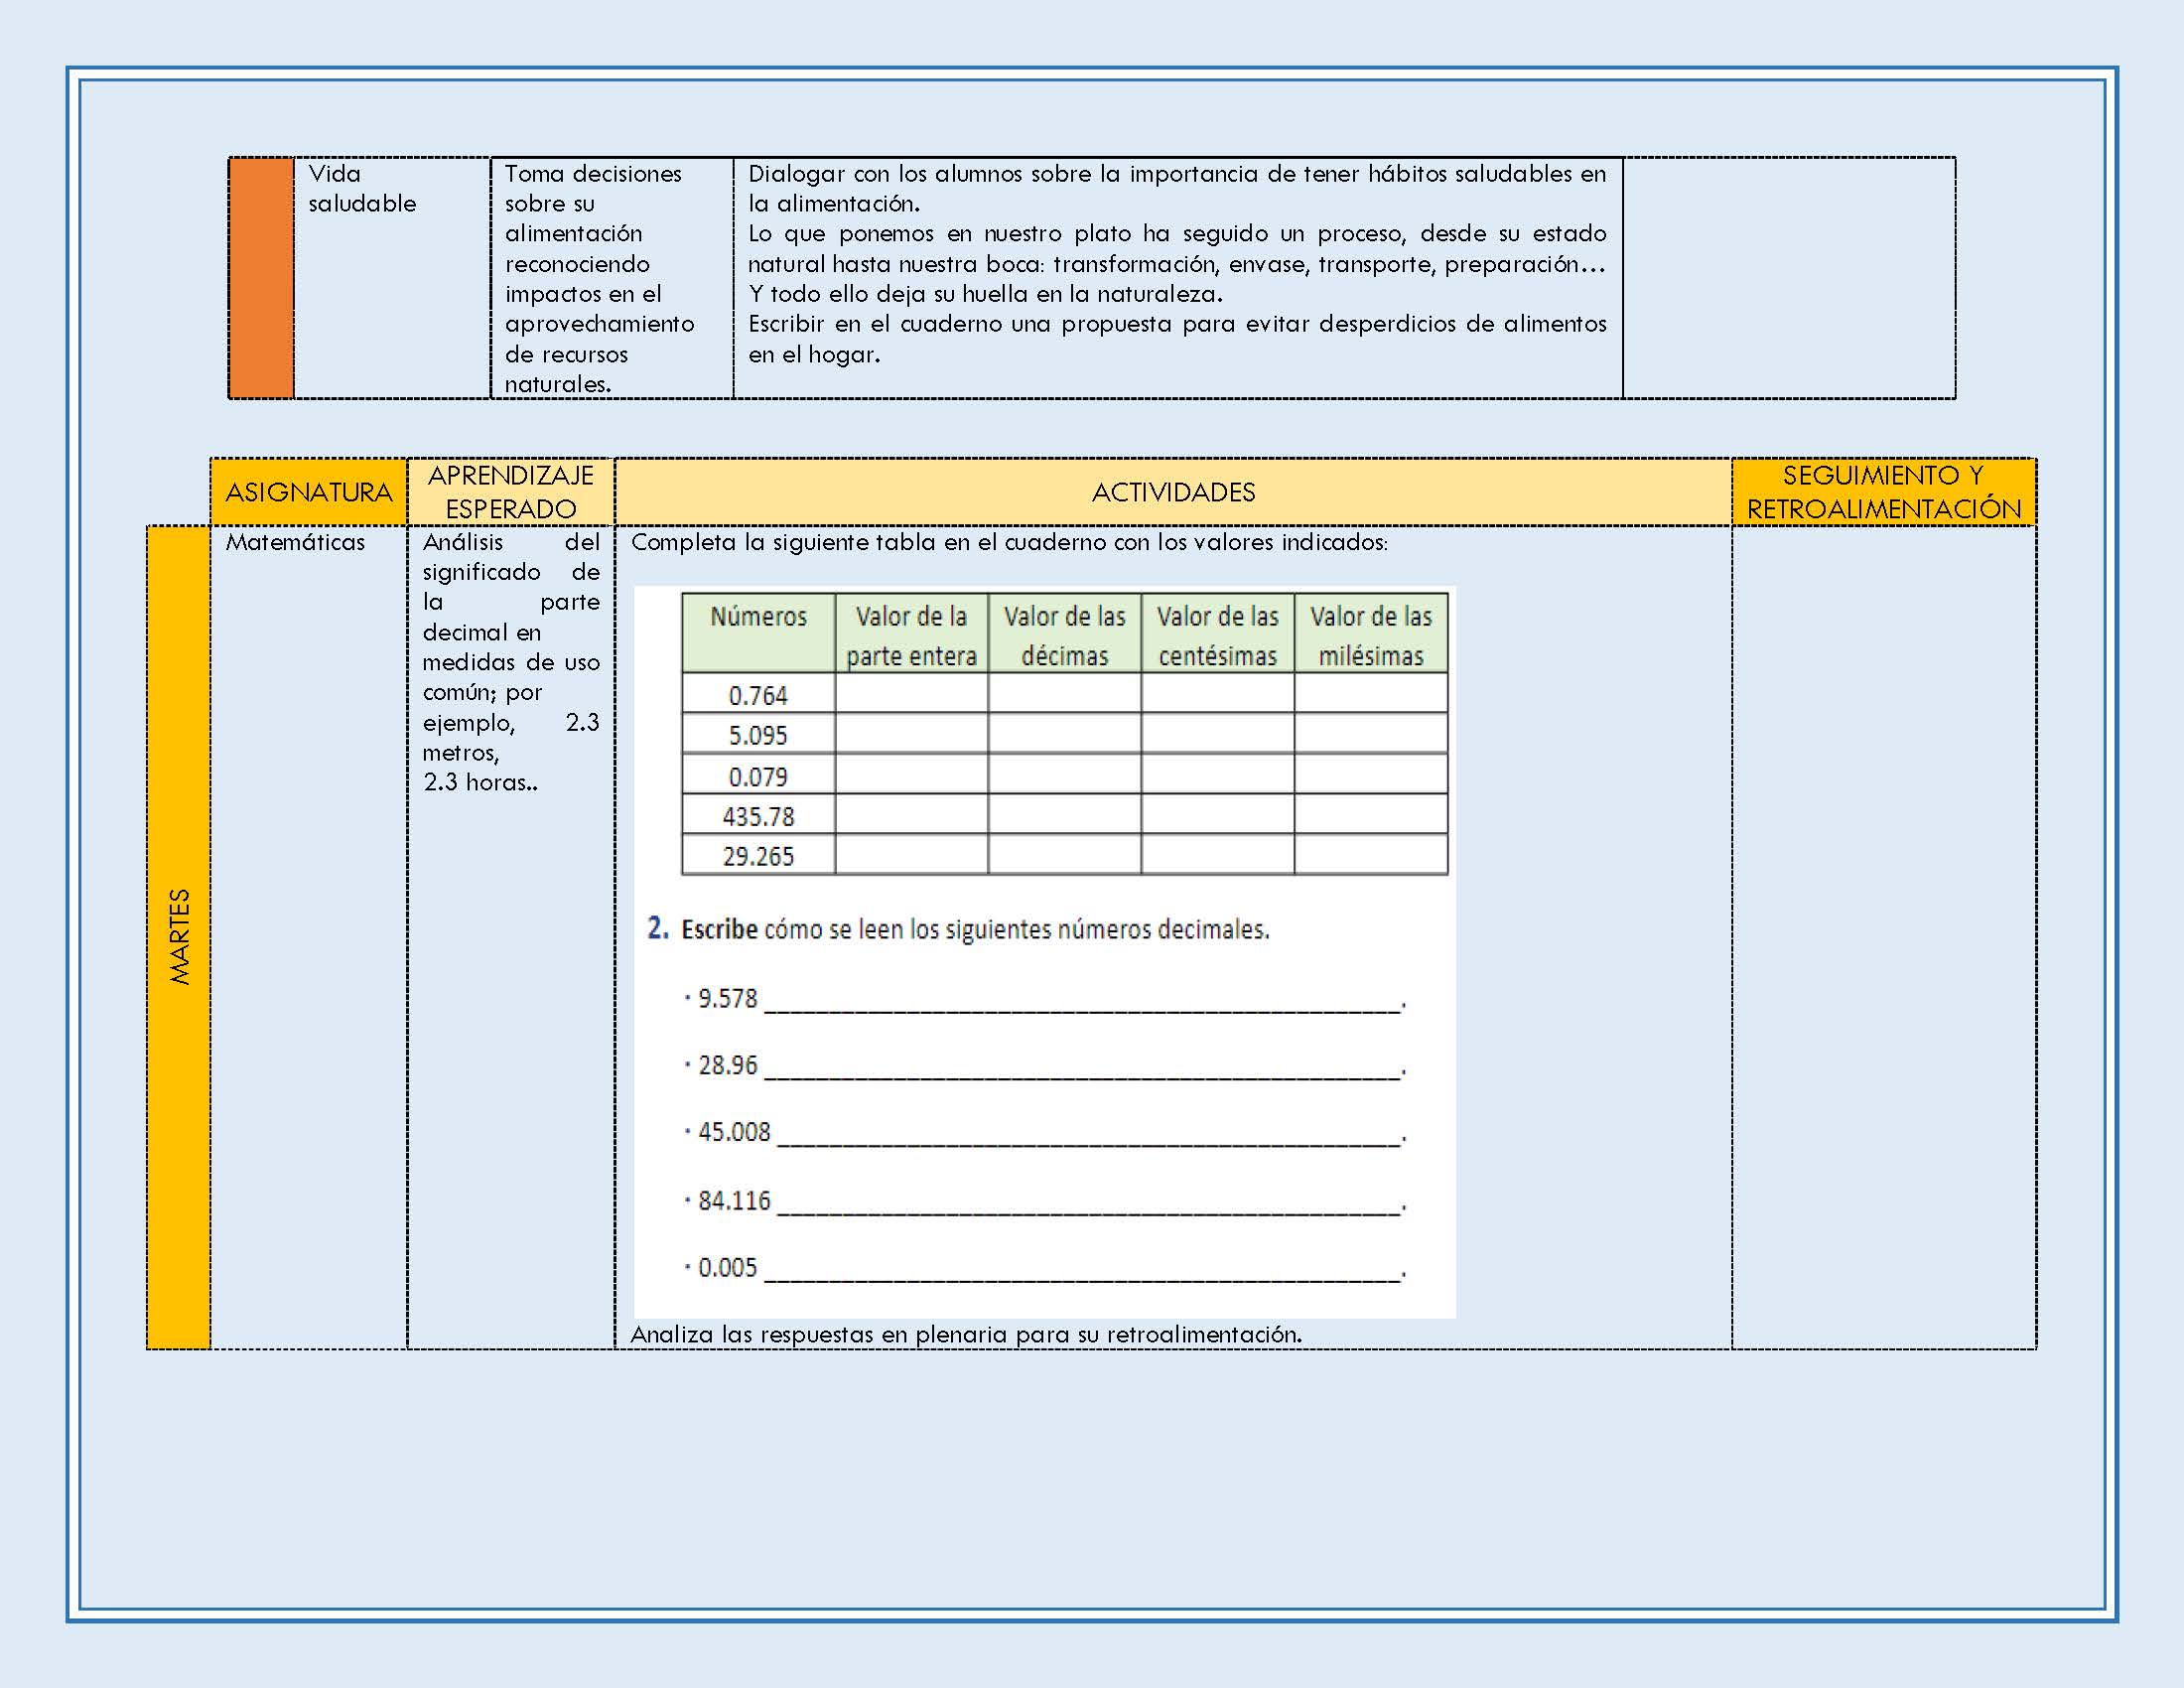Click the ASIGNATURA header cell

pos(308,492)
